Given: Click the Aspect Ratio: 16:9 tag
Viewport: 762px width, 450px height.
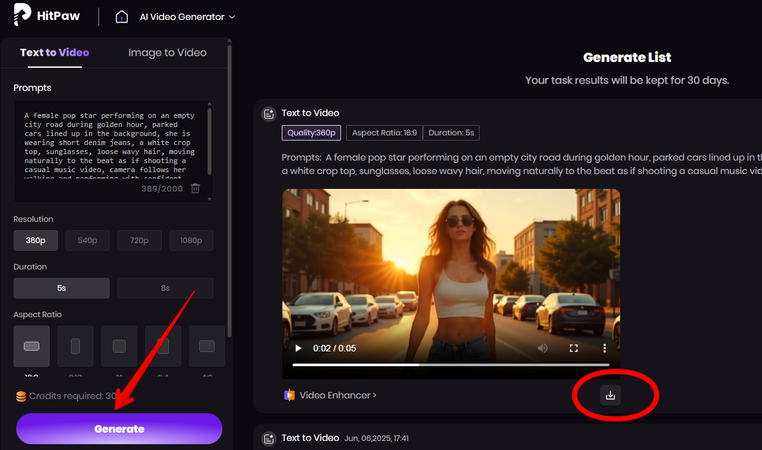Looking at the screenshot, I should [x=384, y=133].
